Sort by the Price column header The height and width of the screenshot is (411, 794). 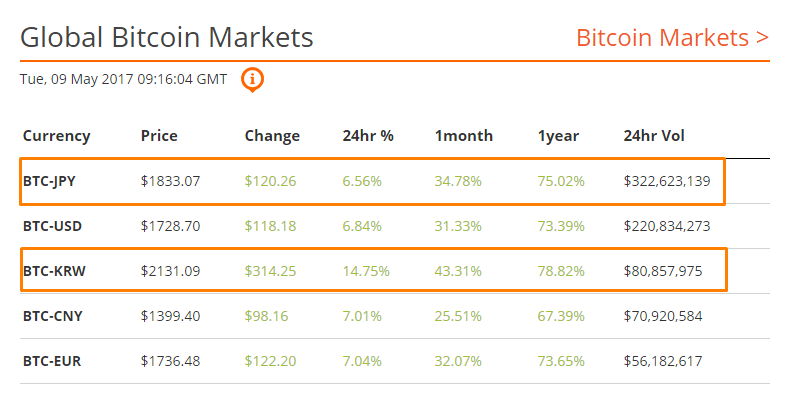click(x=159, y=136)
